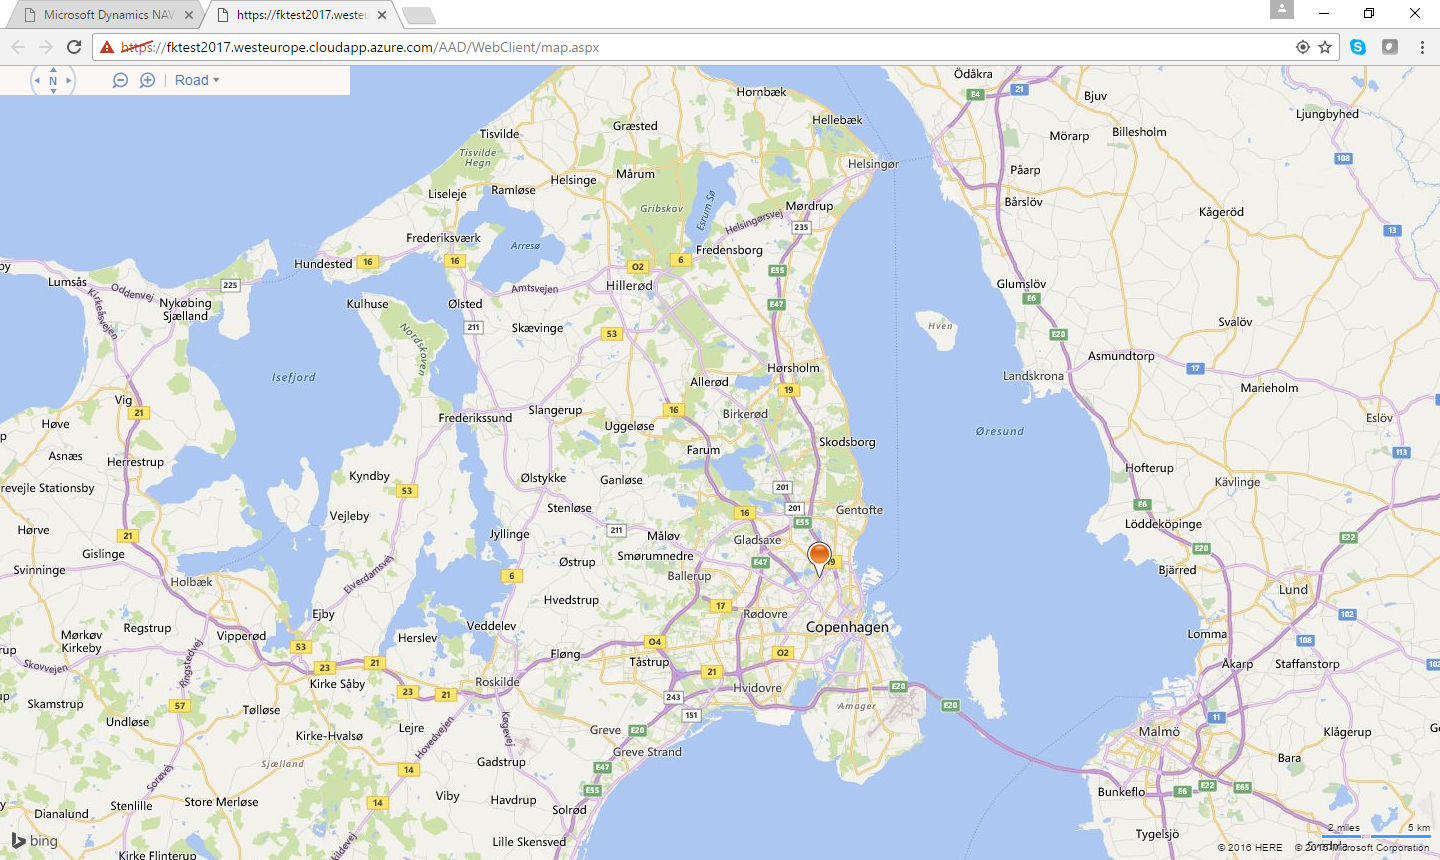Open a new browser tab
1440x860 pixels.
pos(418,15)
